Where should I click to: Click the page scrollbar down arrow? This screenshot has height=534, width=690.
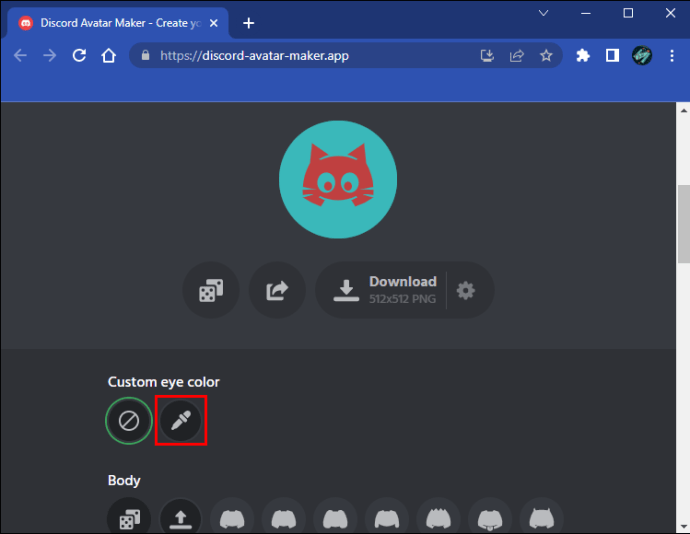point(683,527)
